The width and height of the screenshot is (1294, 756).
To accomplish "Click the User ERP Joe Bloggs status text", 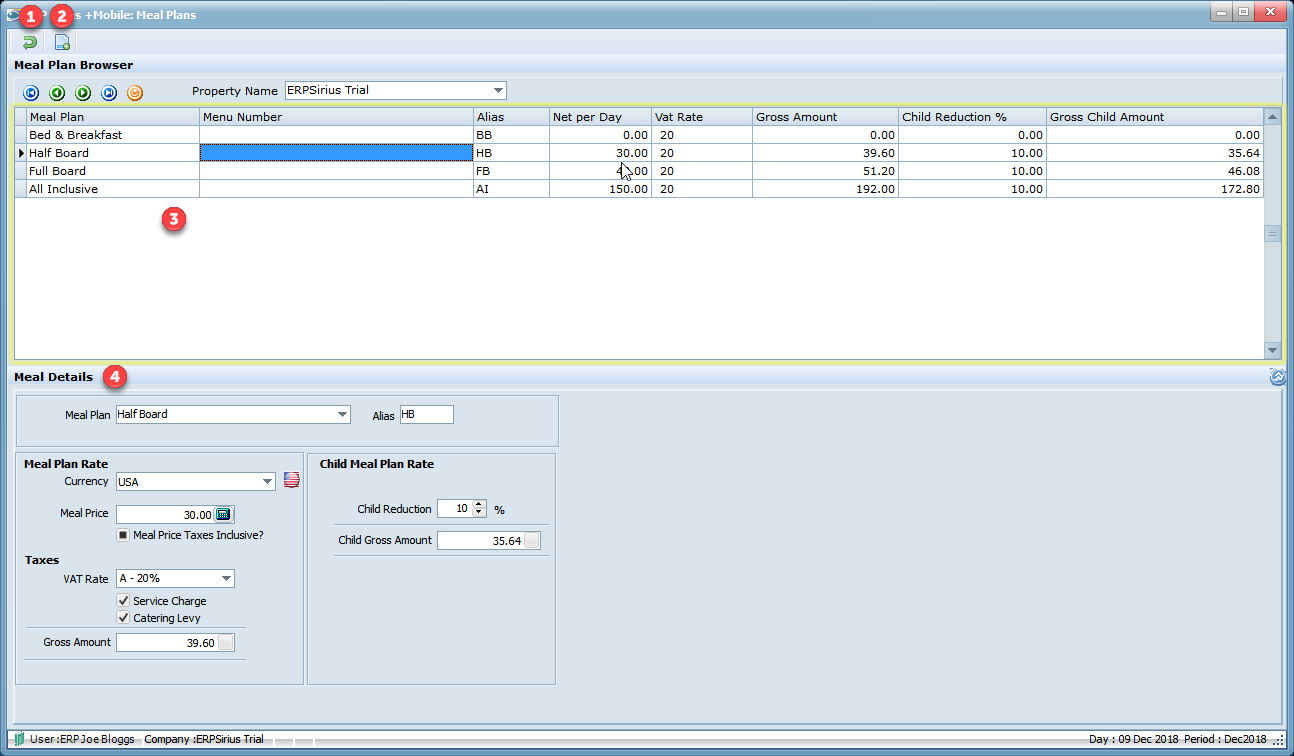I will click(82, 739).
